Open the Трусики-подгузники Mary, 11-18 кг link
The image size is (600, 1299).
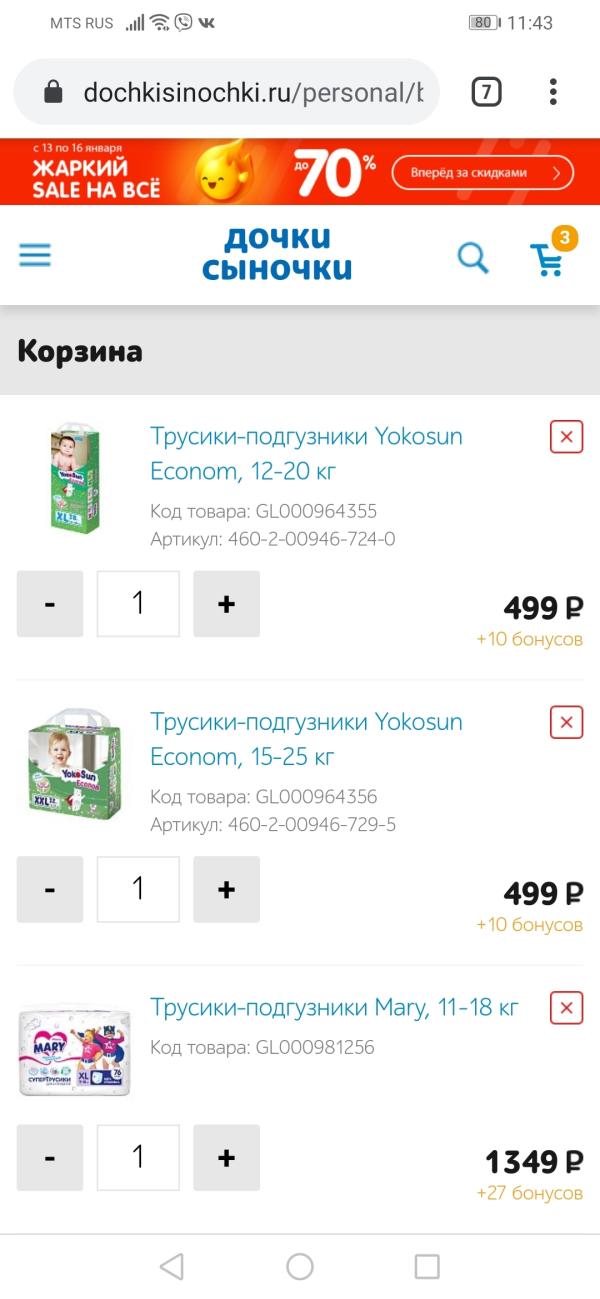tap(334, 1007)
